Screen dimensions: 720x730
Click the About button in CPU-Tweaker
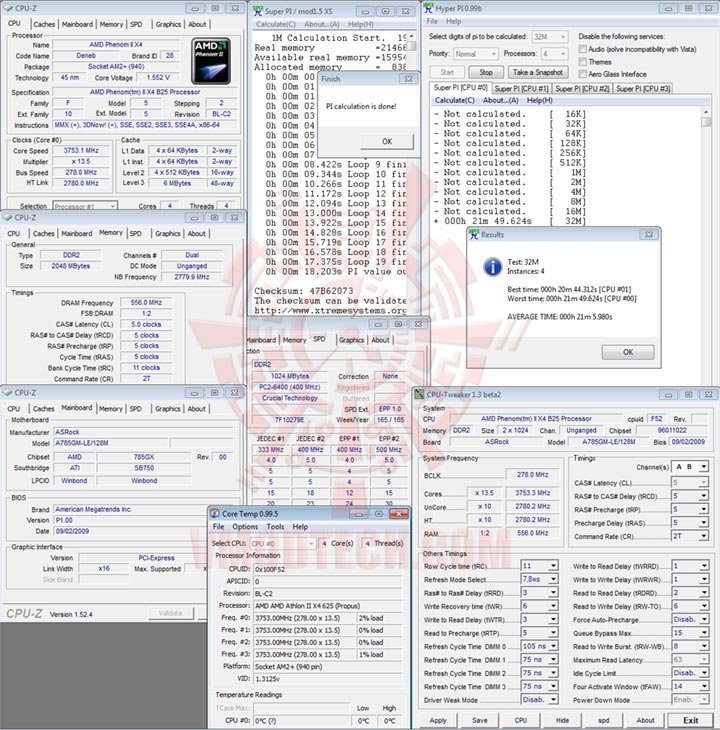point(645,720)
